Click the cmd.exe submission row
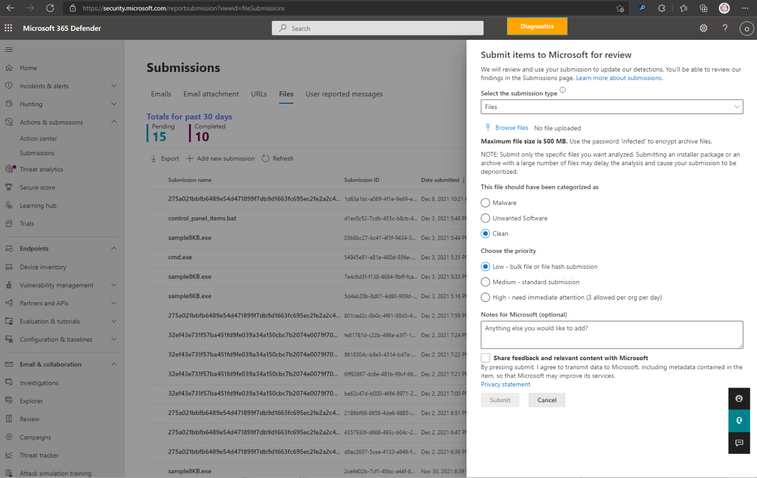Screen dimensions: 757x478 [x=306, y=257]
